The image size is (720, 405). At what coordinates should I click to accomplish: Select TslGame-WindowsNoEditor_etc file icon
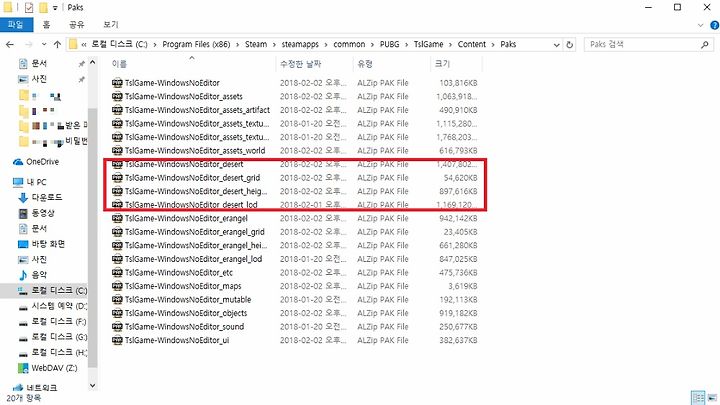[117, 273]
